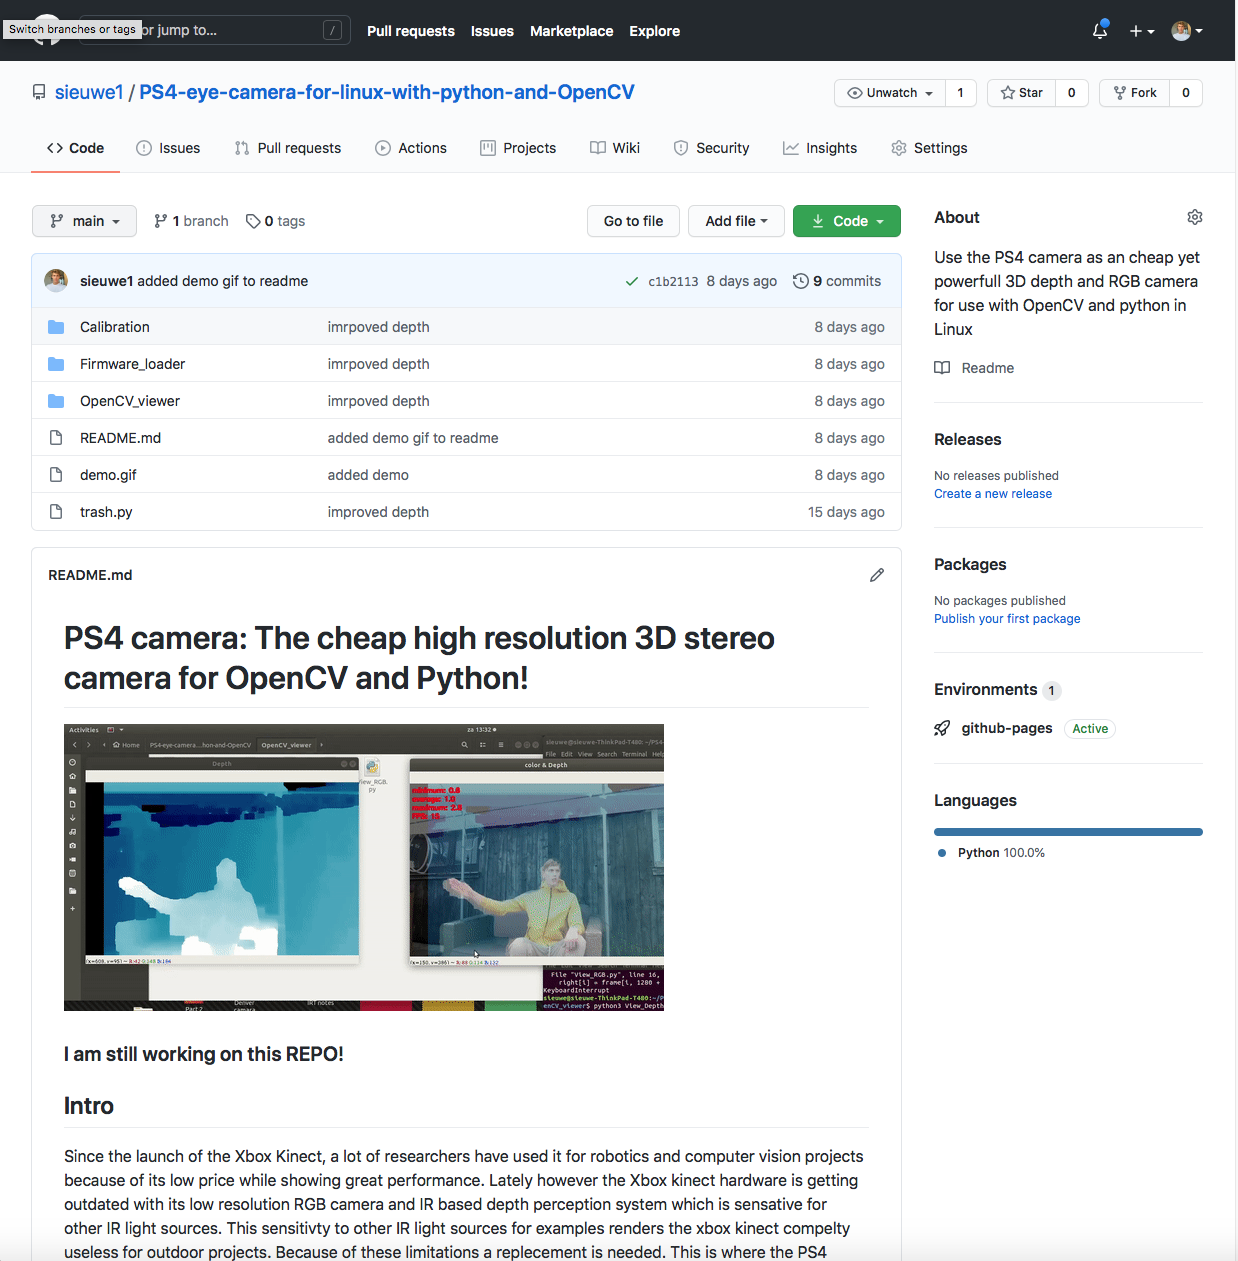The width and height of the screenshot is (1238, 1261).
Task: Open Pull requests in the top navigation bar
Action: click(411, 31)
